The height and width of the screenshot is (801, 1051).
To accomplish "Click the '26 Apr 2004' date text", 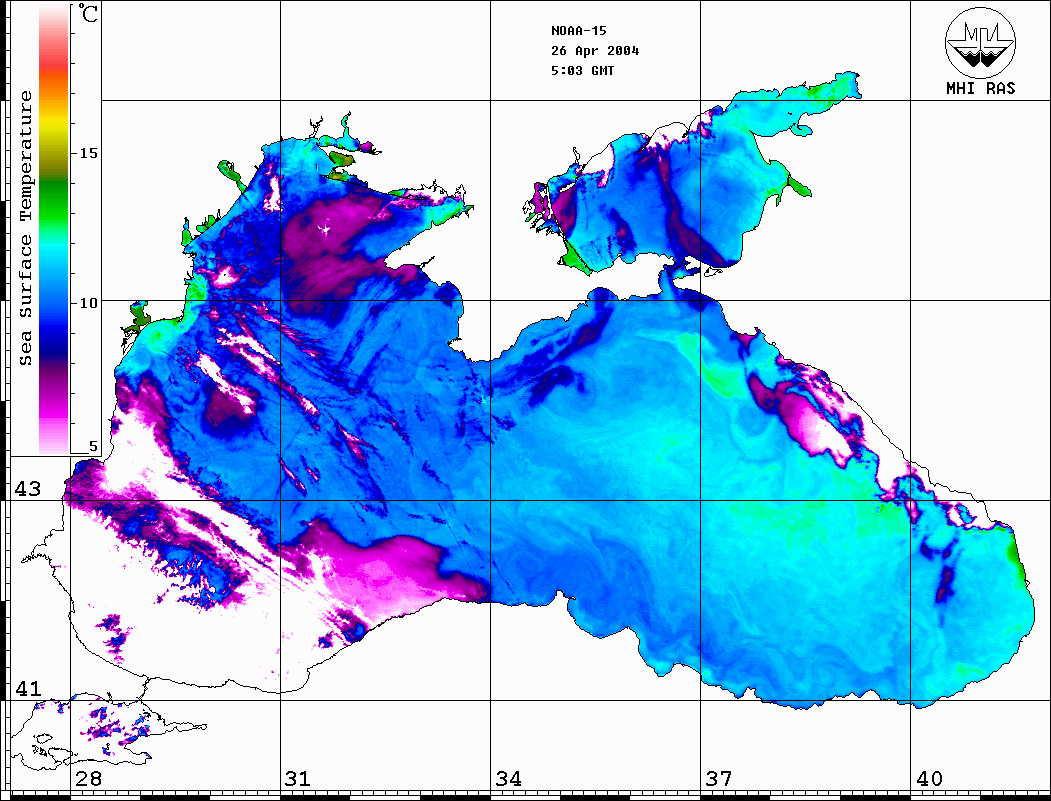I will point(595,51).
